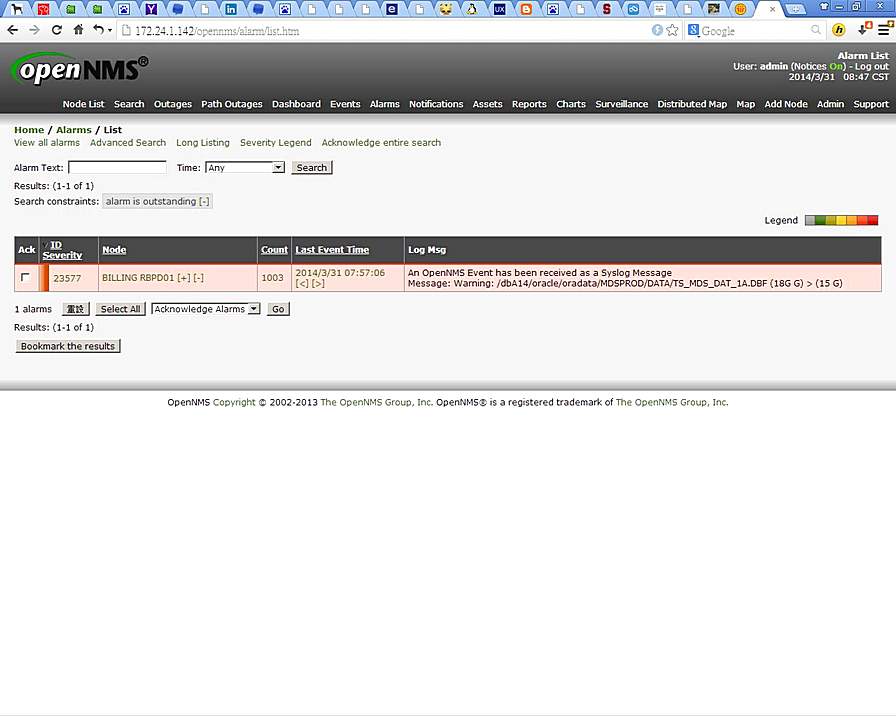Image resolution: width=896 pixels, height=717 pixels.
Task: Click the undo closed tab arrow icon
Action: click(x=98, y=30)
